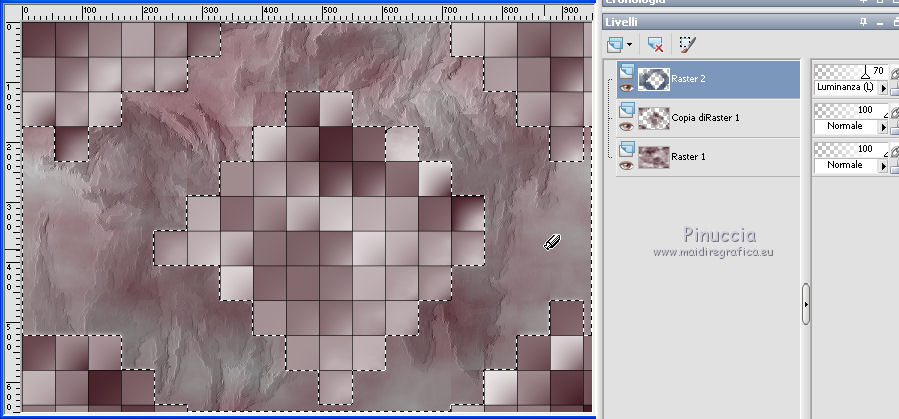Select the layer named Raster 2
Viewport: 899px width, 419px height.
pos(688,79)
